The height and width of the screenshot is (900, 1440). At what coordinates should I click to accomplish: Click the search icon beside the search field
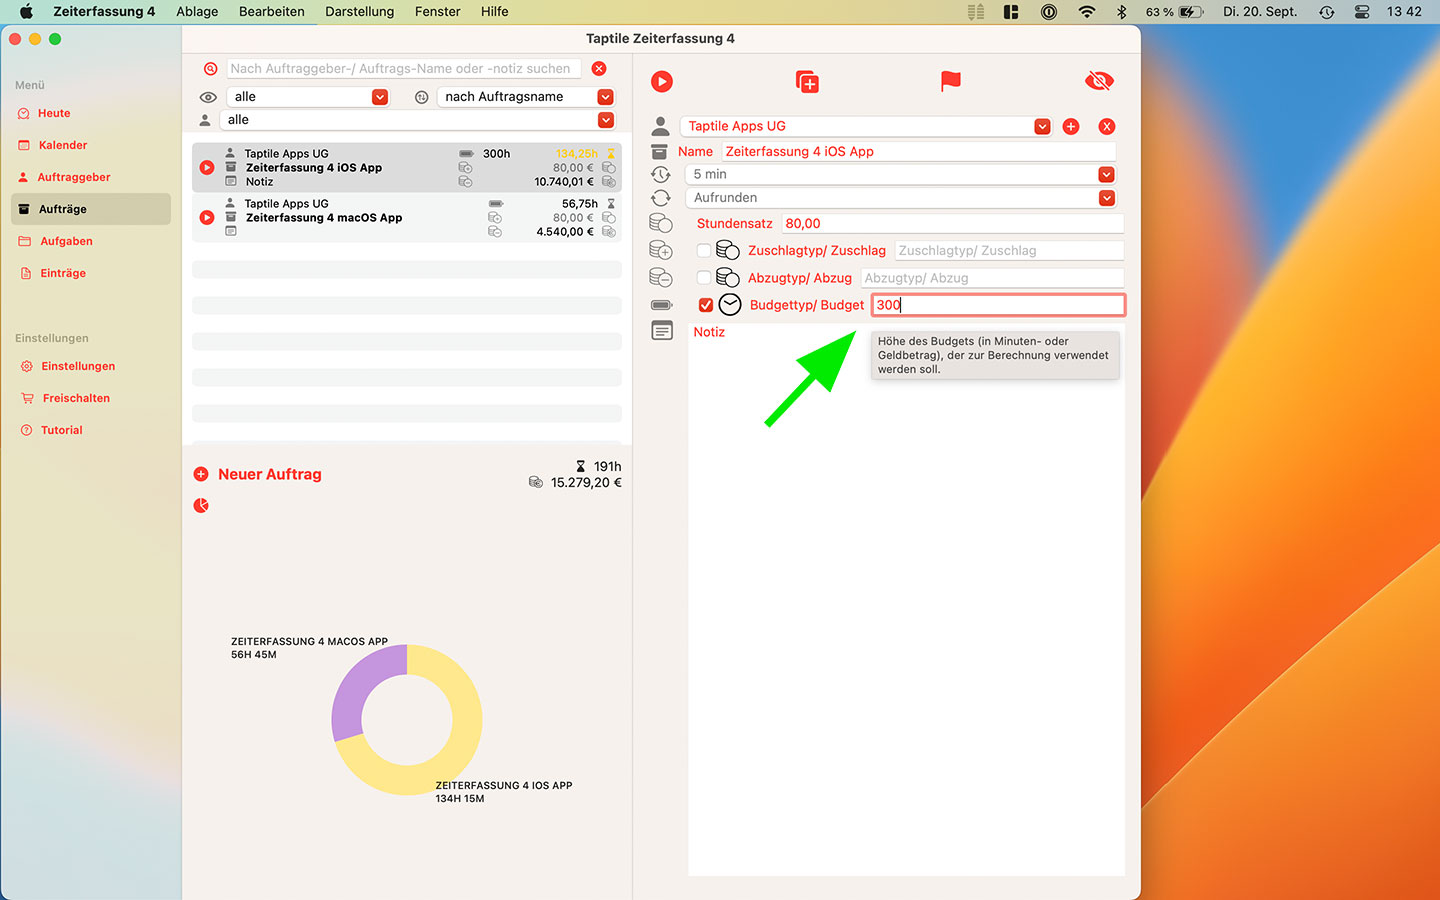[210, 69]
